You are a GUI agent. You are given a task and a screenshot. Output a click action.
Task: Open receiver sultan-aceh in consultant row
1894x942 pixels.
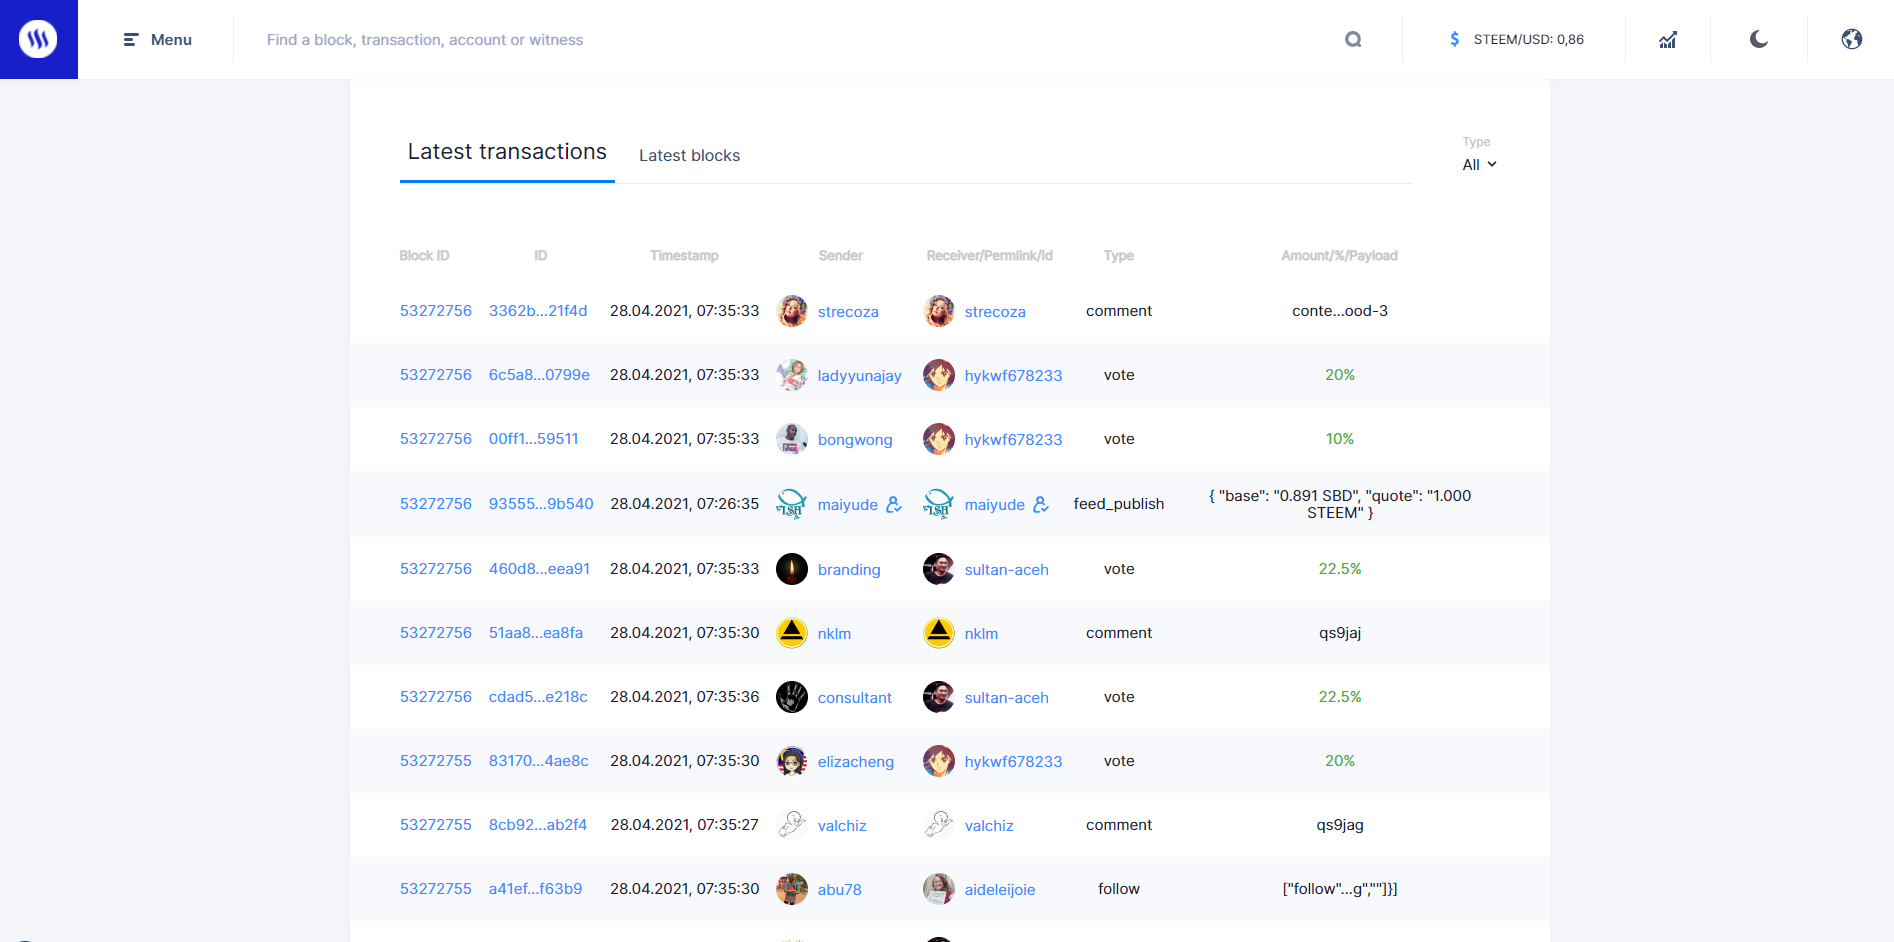[x=1007, y=698]
